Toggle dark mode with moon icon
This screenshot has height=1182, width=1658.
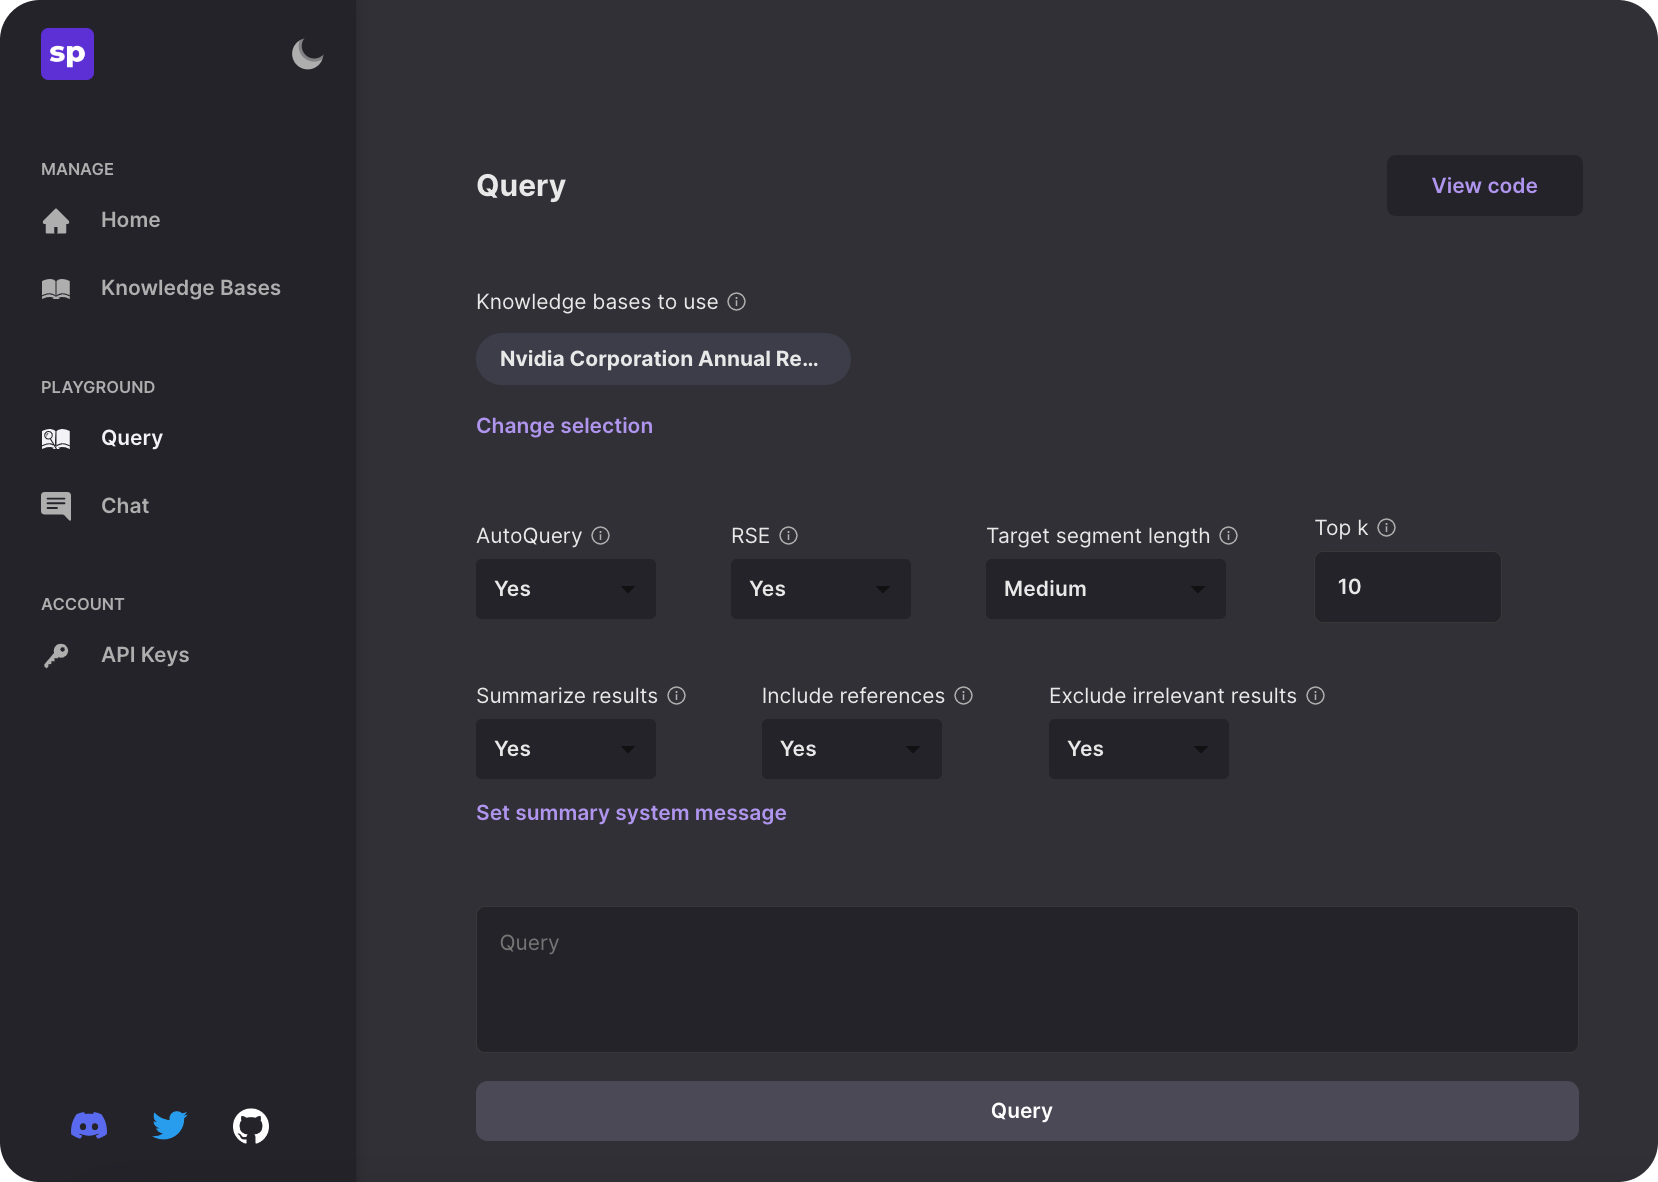coord(307,54)
